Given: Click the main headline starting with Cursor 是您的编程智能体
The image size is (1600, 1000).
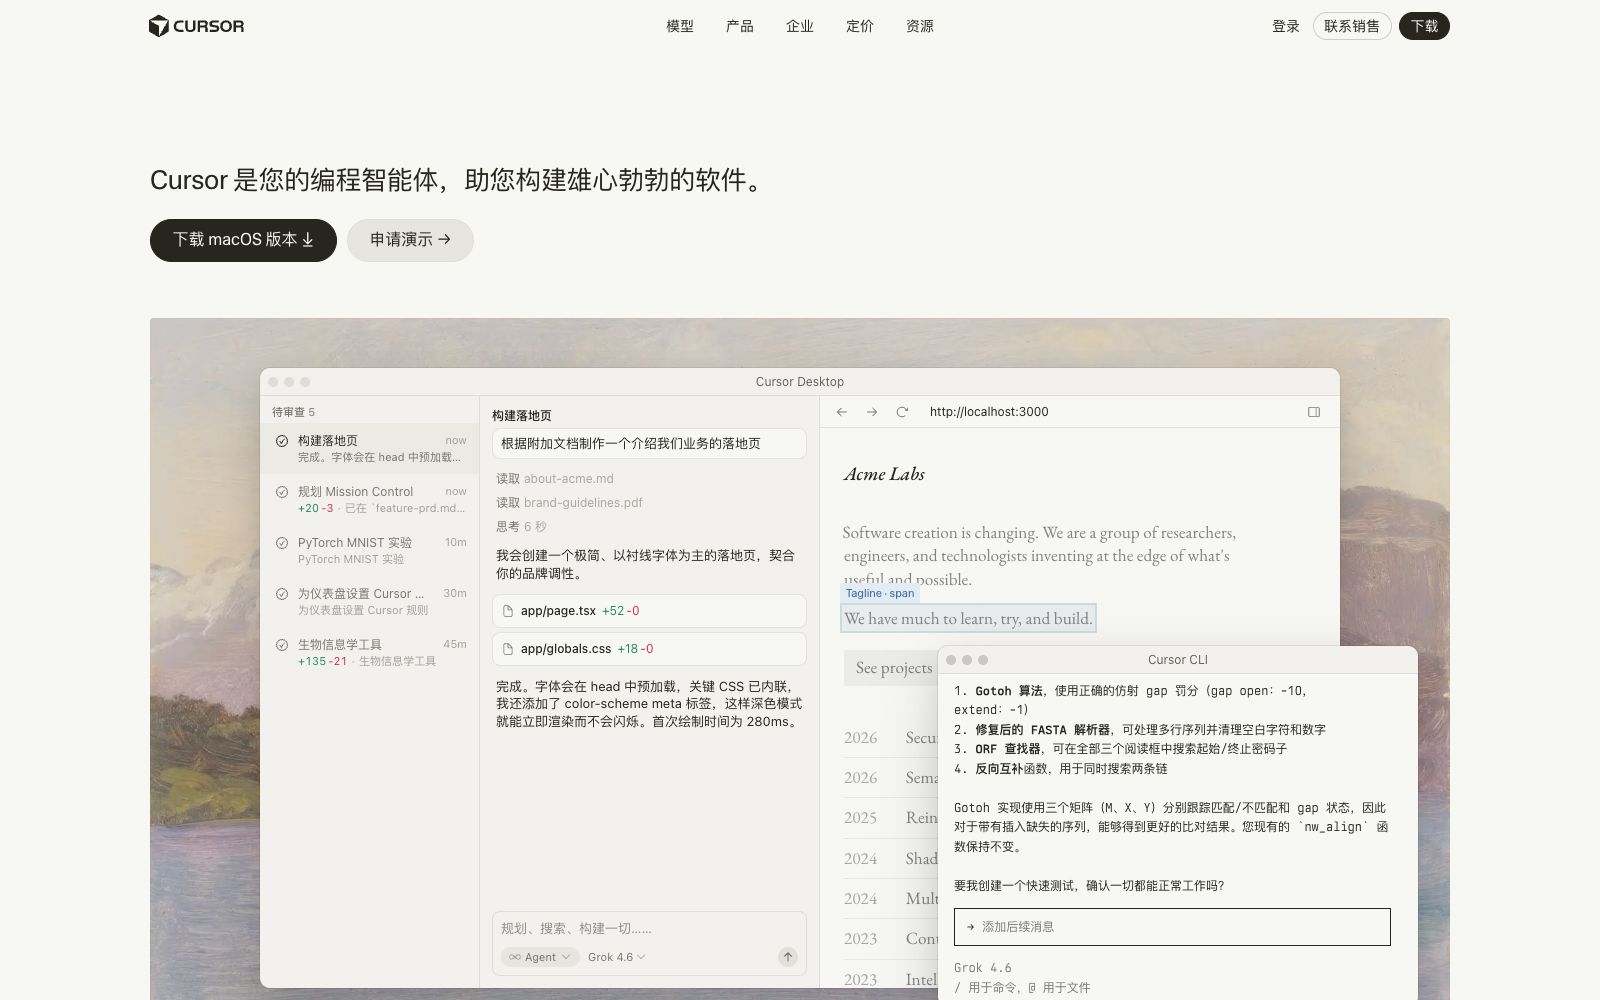Looking at the screenshot, I should point(459,180).
